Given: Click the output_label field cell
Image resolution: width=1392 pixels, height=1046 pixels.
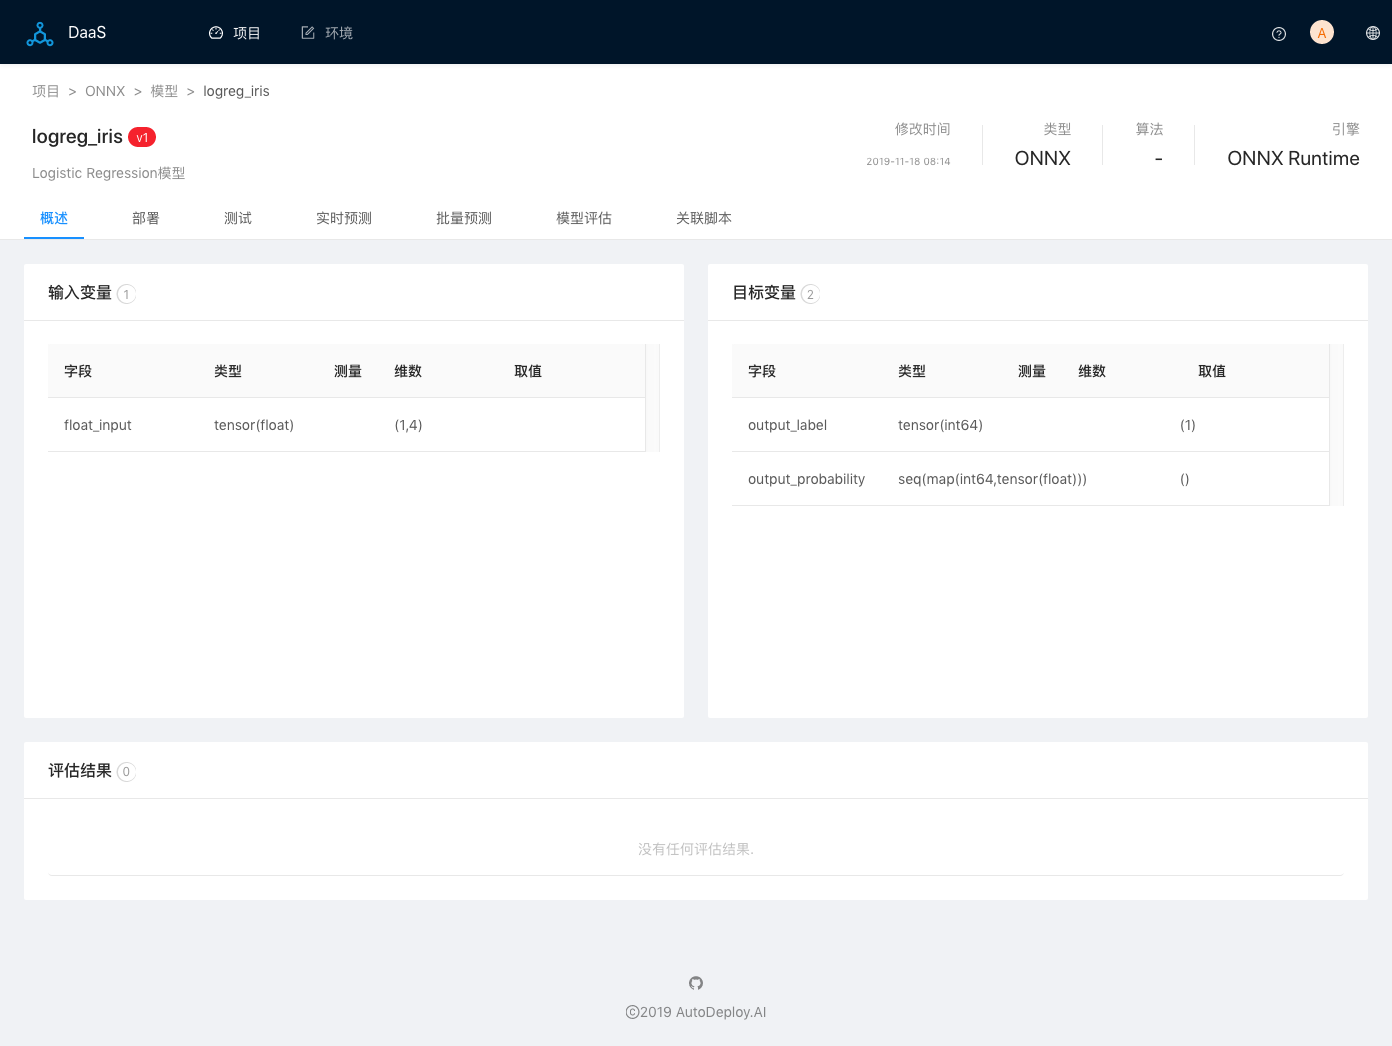Looking at the screenshot, I should pyautogui.click(x=788, y=425).
